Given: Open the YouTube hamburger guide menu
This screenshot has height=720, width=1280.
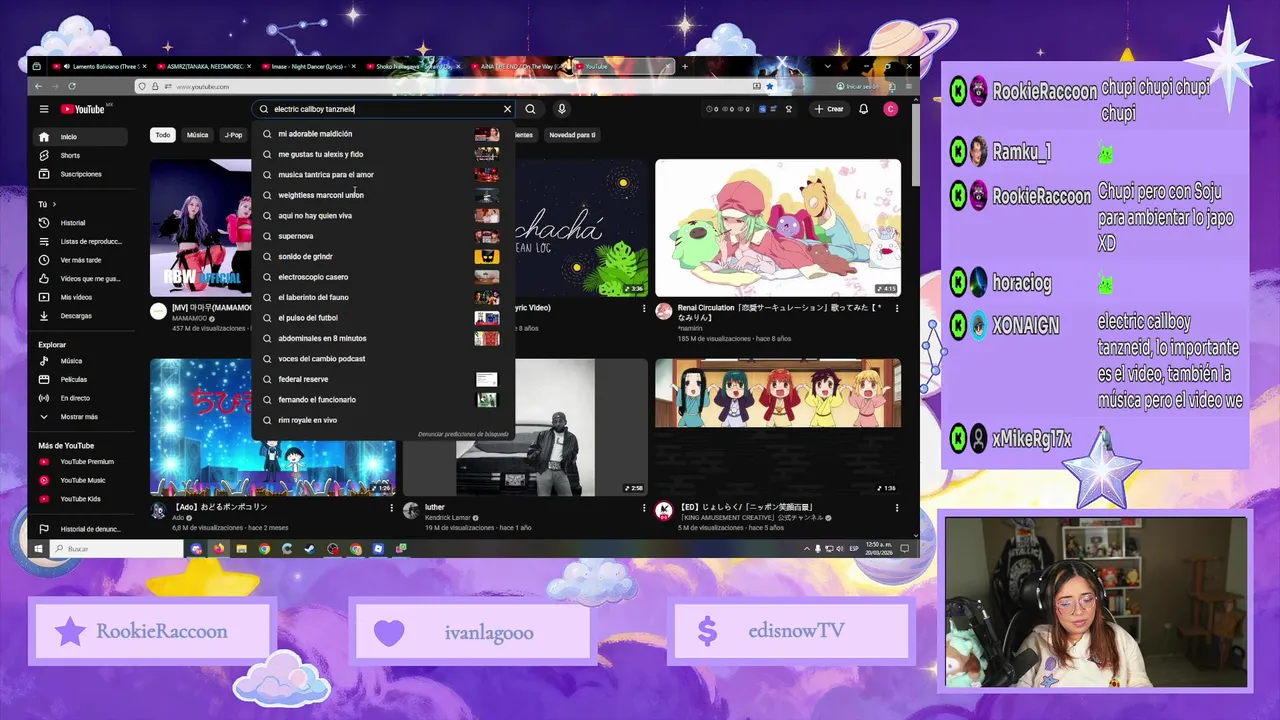Looking at the screenshot, I should pyautogui.click(x=44, y=109).
